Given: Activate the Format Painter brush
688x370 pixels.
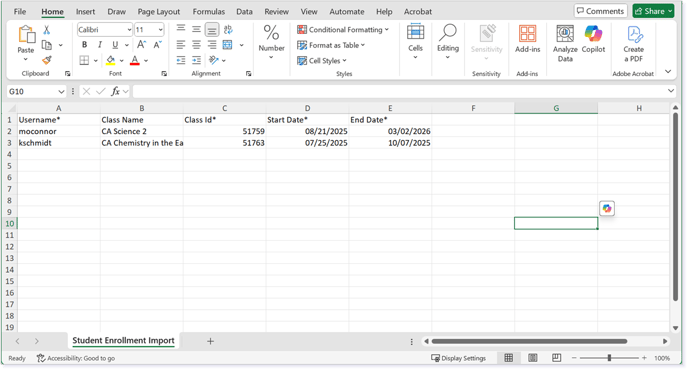Looking at the screenshot, I should (47, 60).
